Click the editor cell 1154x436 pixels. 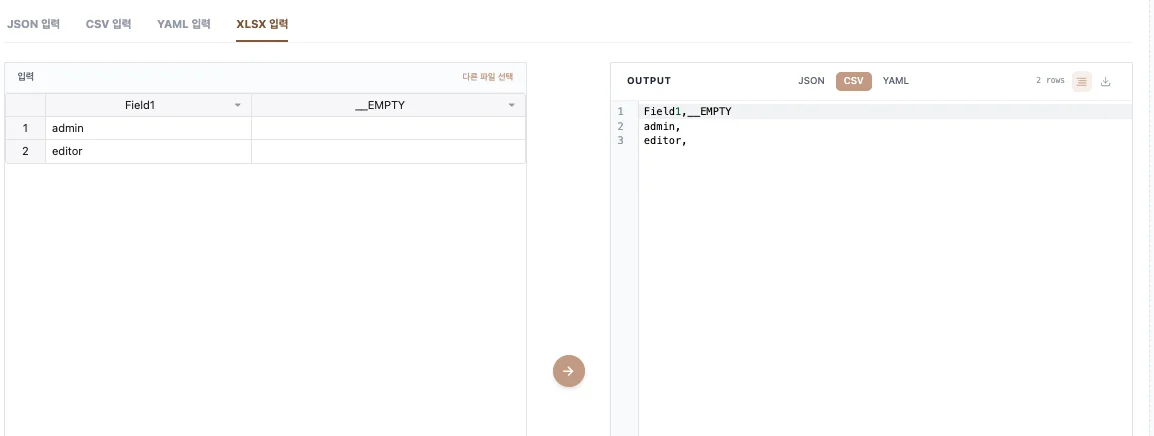click(148, 151)
